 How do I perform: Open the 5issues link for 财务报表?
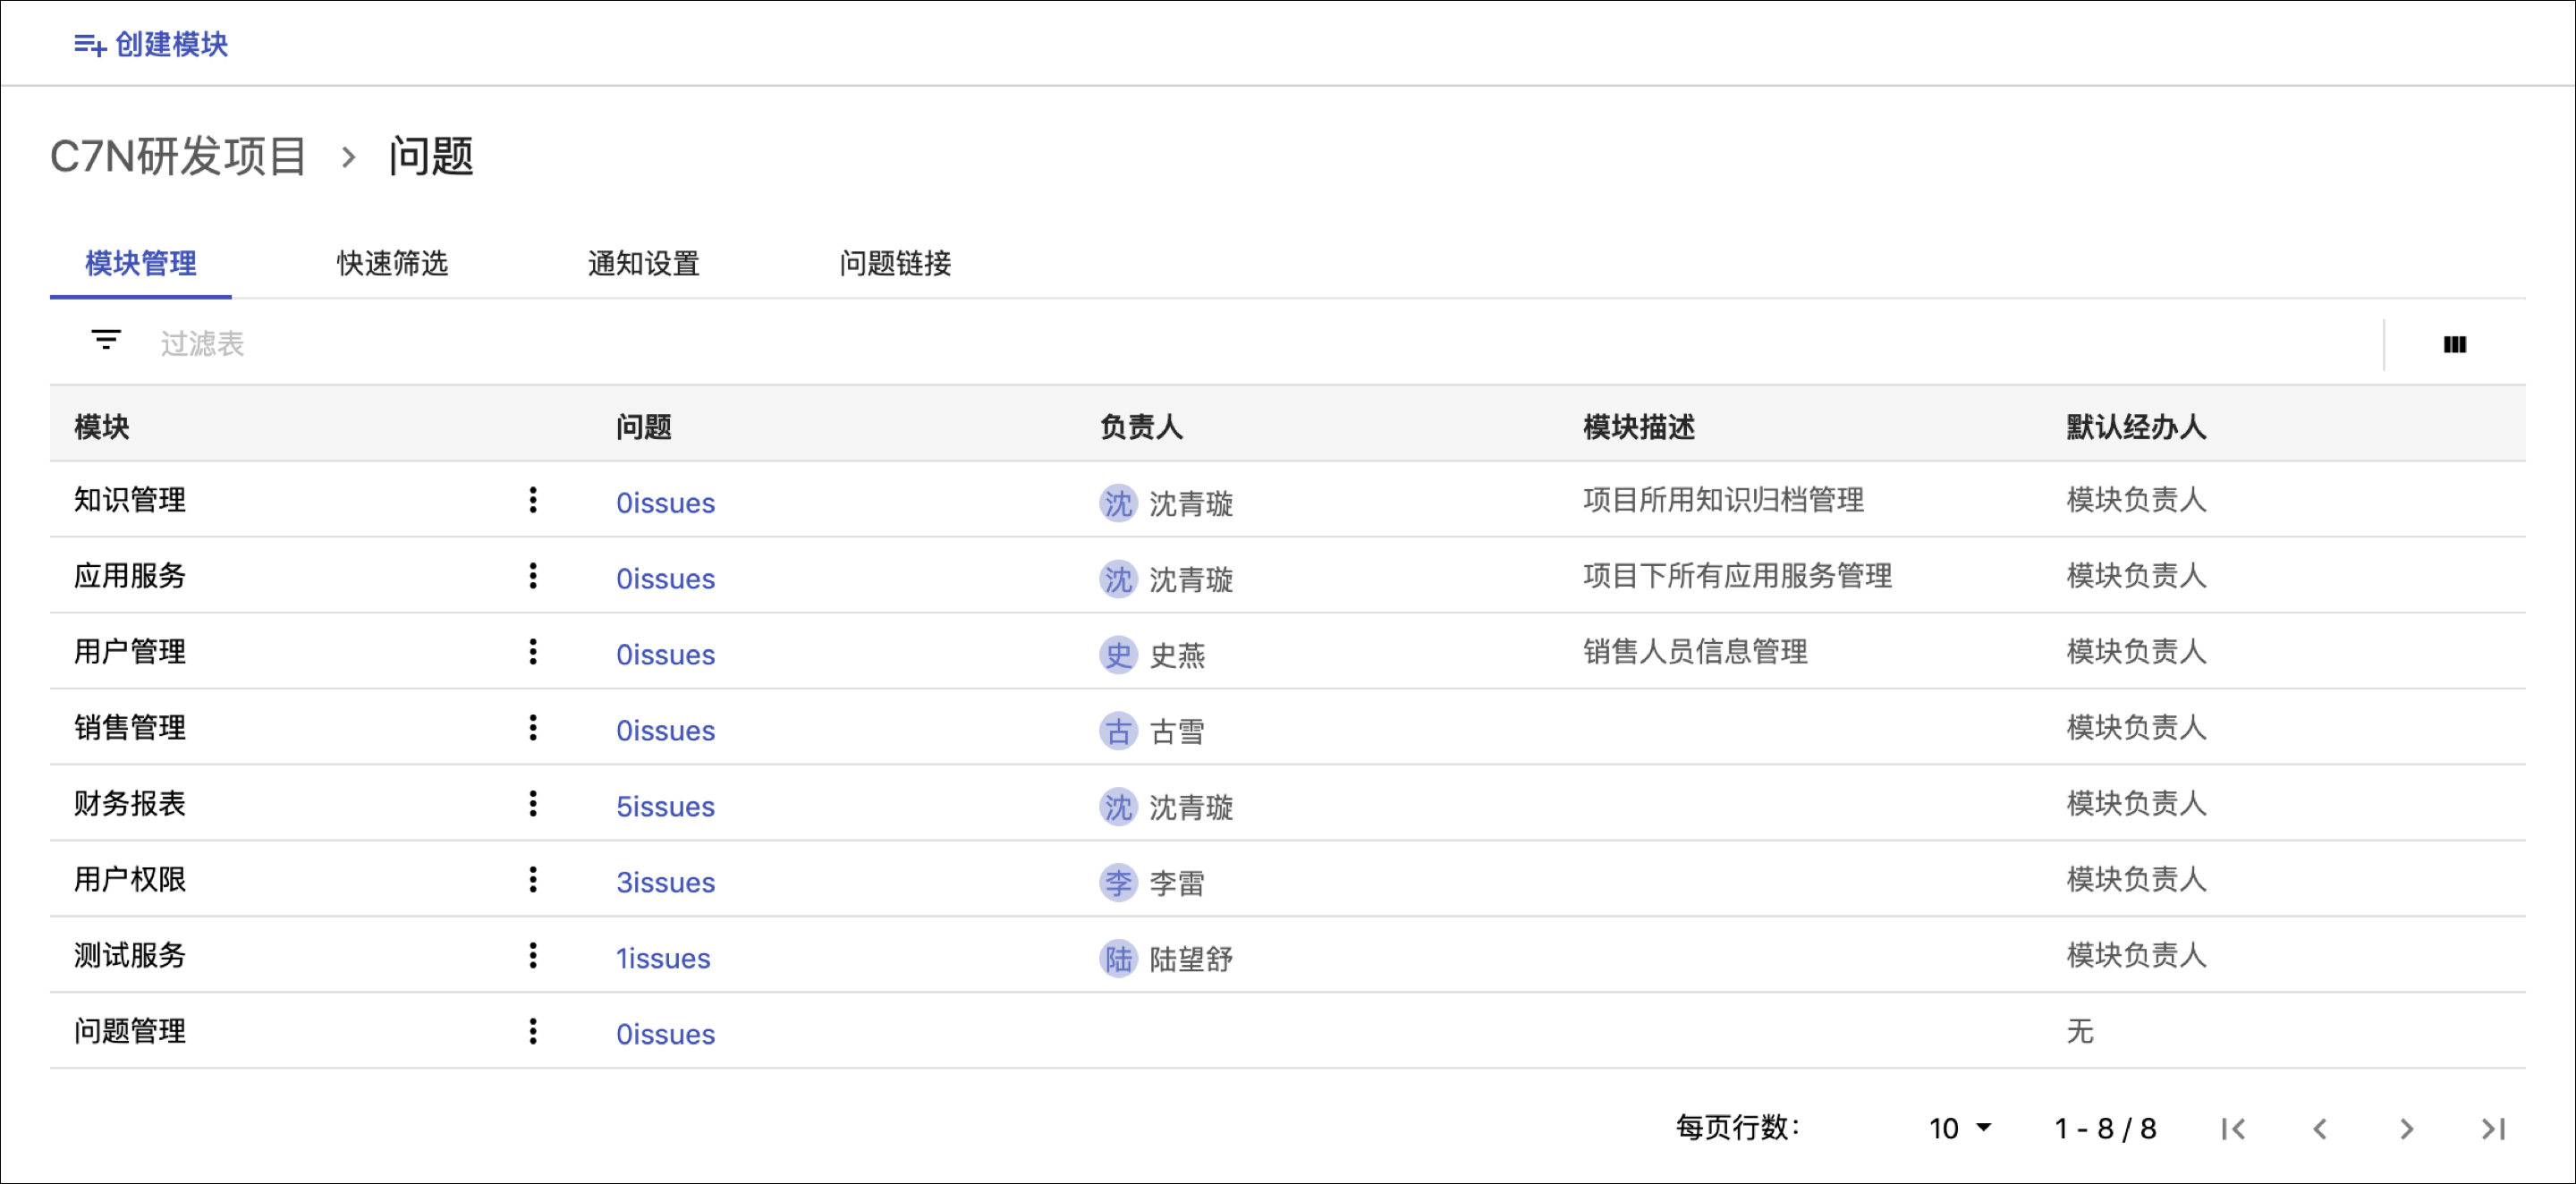coord(665,807)
